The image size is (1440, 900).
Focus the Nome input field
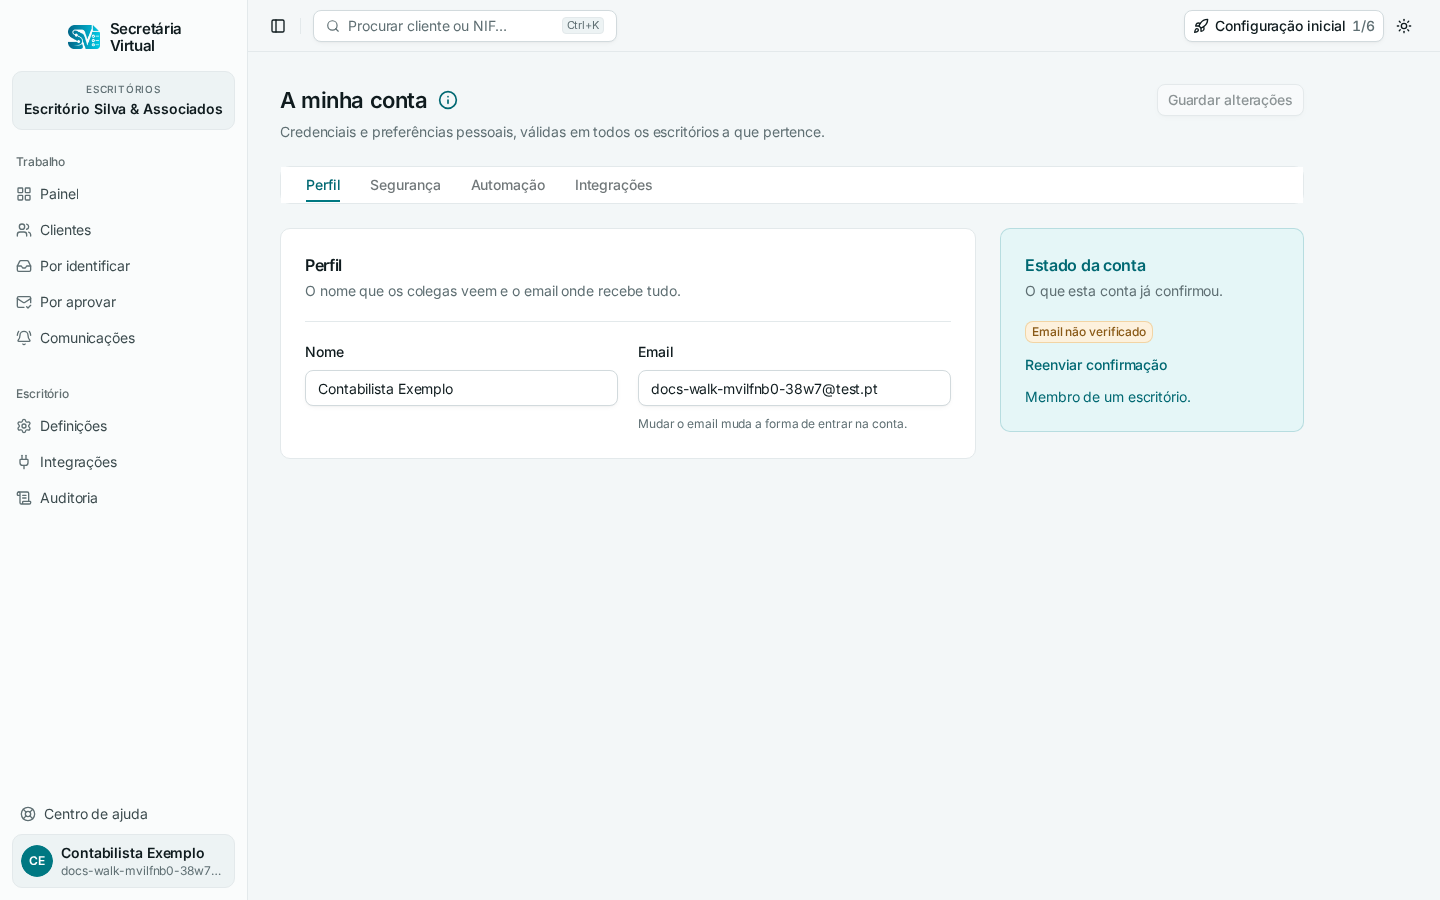(x=461, y=388)
